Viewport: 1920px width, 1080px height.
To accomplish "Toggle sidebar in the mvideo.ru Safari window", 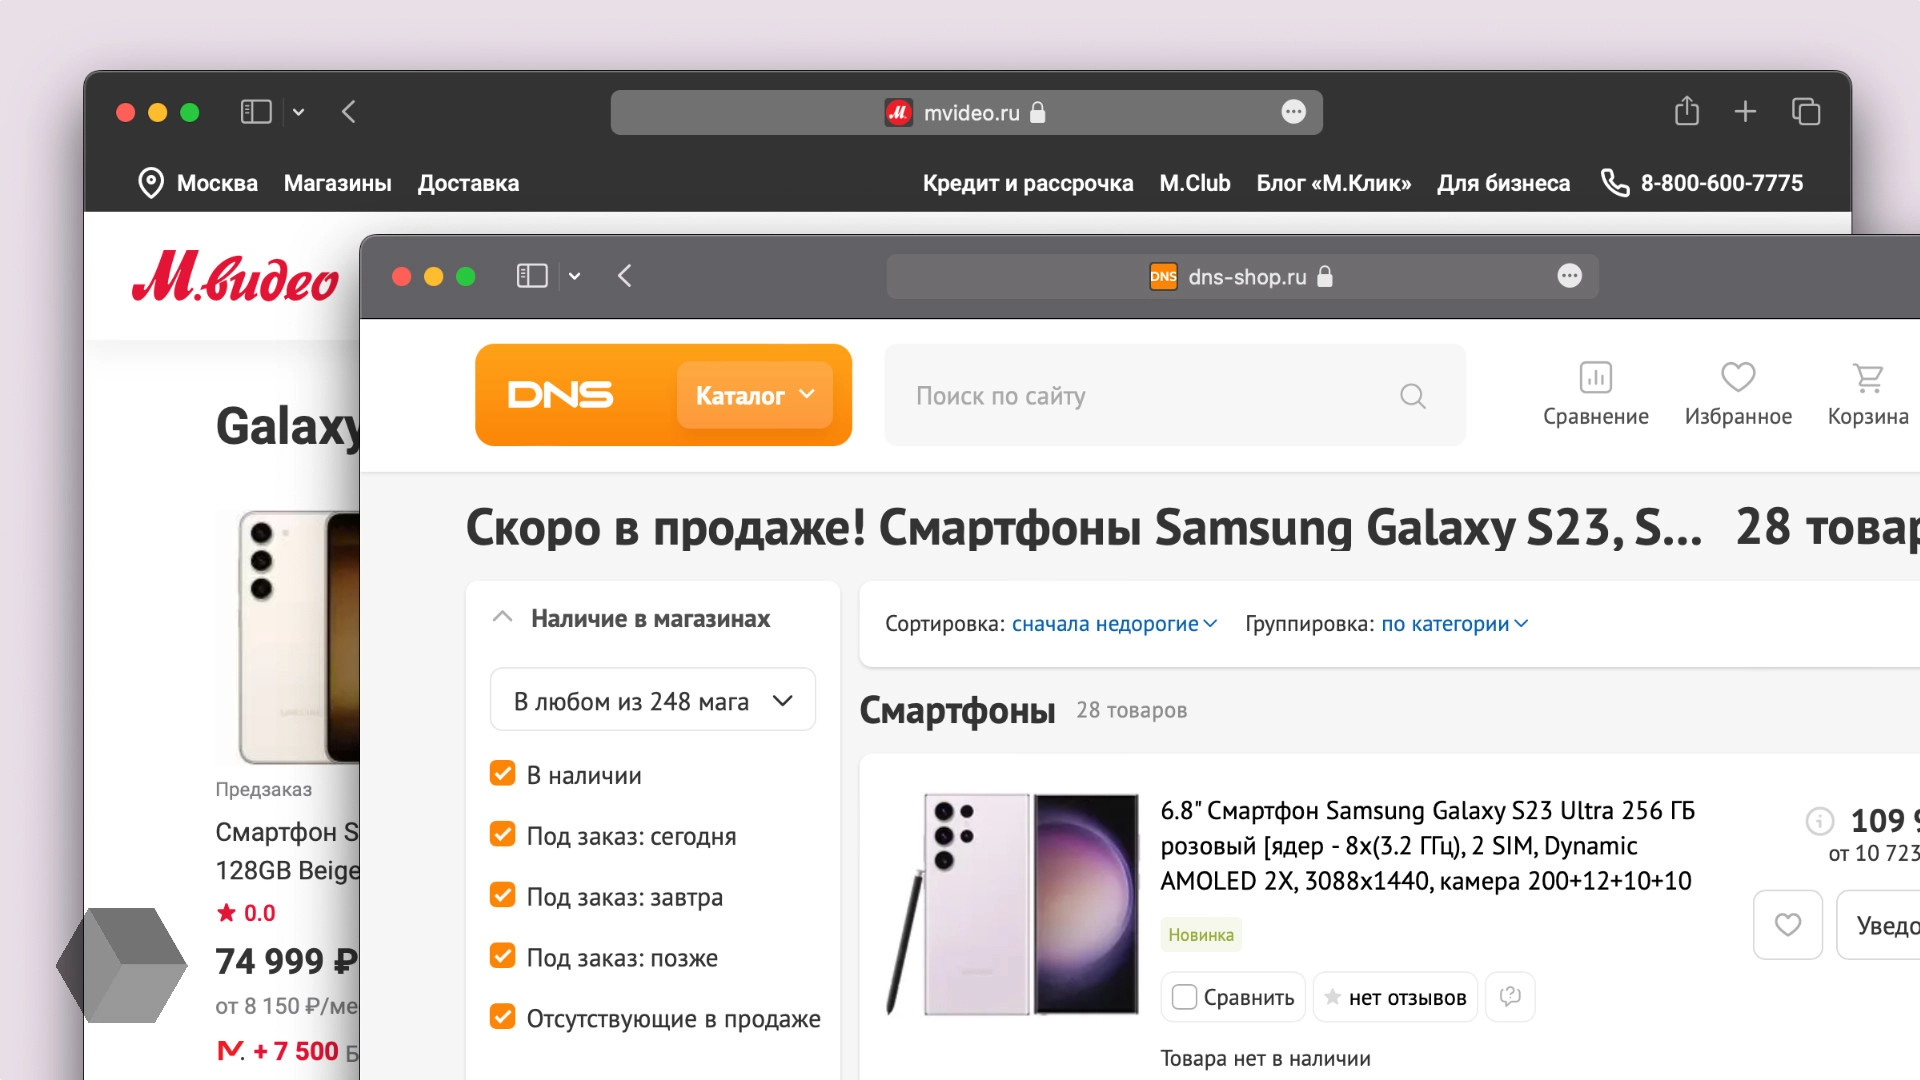I will [x=256, y=112].
